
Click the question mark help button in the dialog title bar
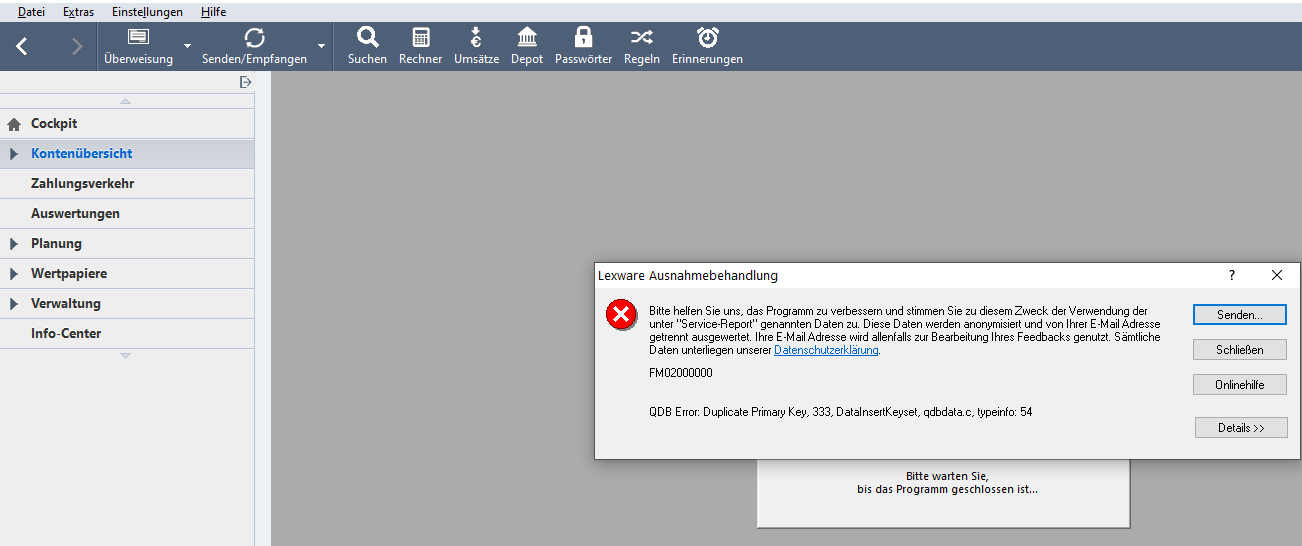1231,275
